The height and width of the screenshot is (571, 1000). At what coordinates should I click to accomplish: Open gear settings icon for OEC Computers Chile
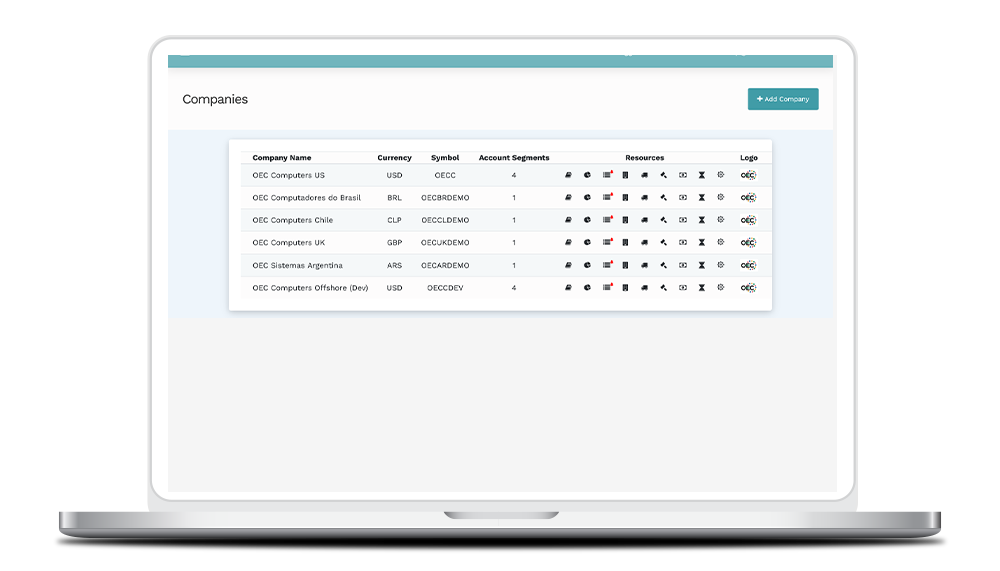tap(720, 220)
